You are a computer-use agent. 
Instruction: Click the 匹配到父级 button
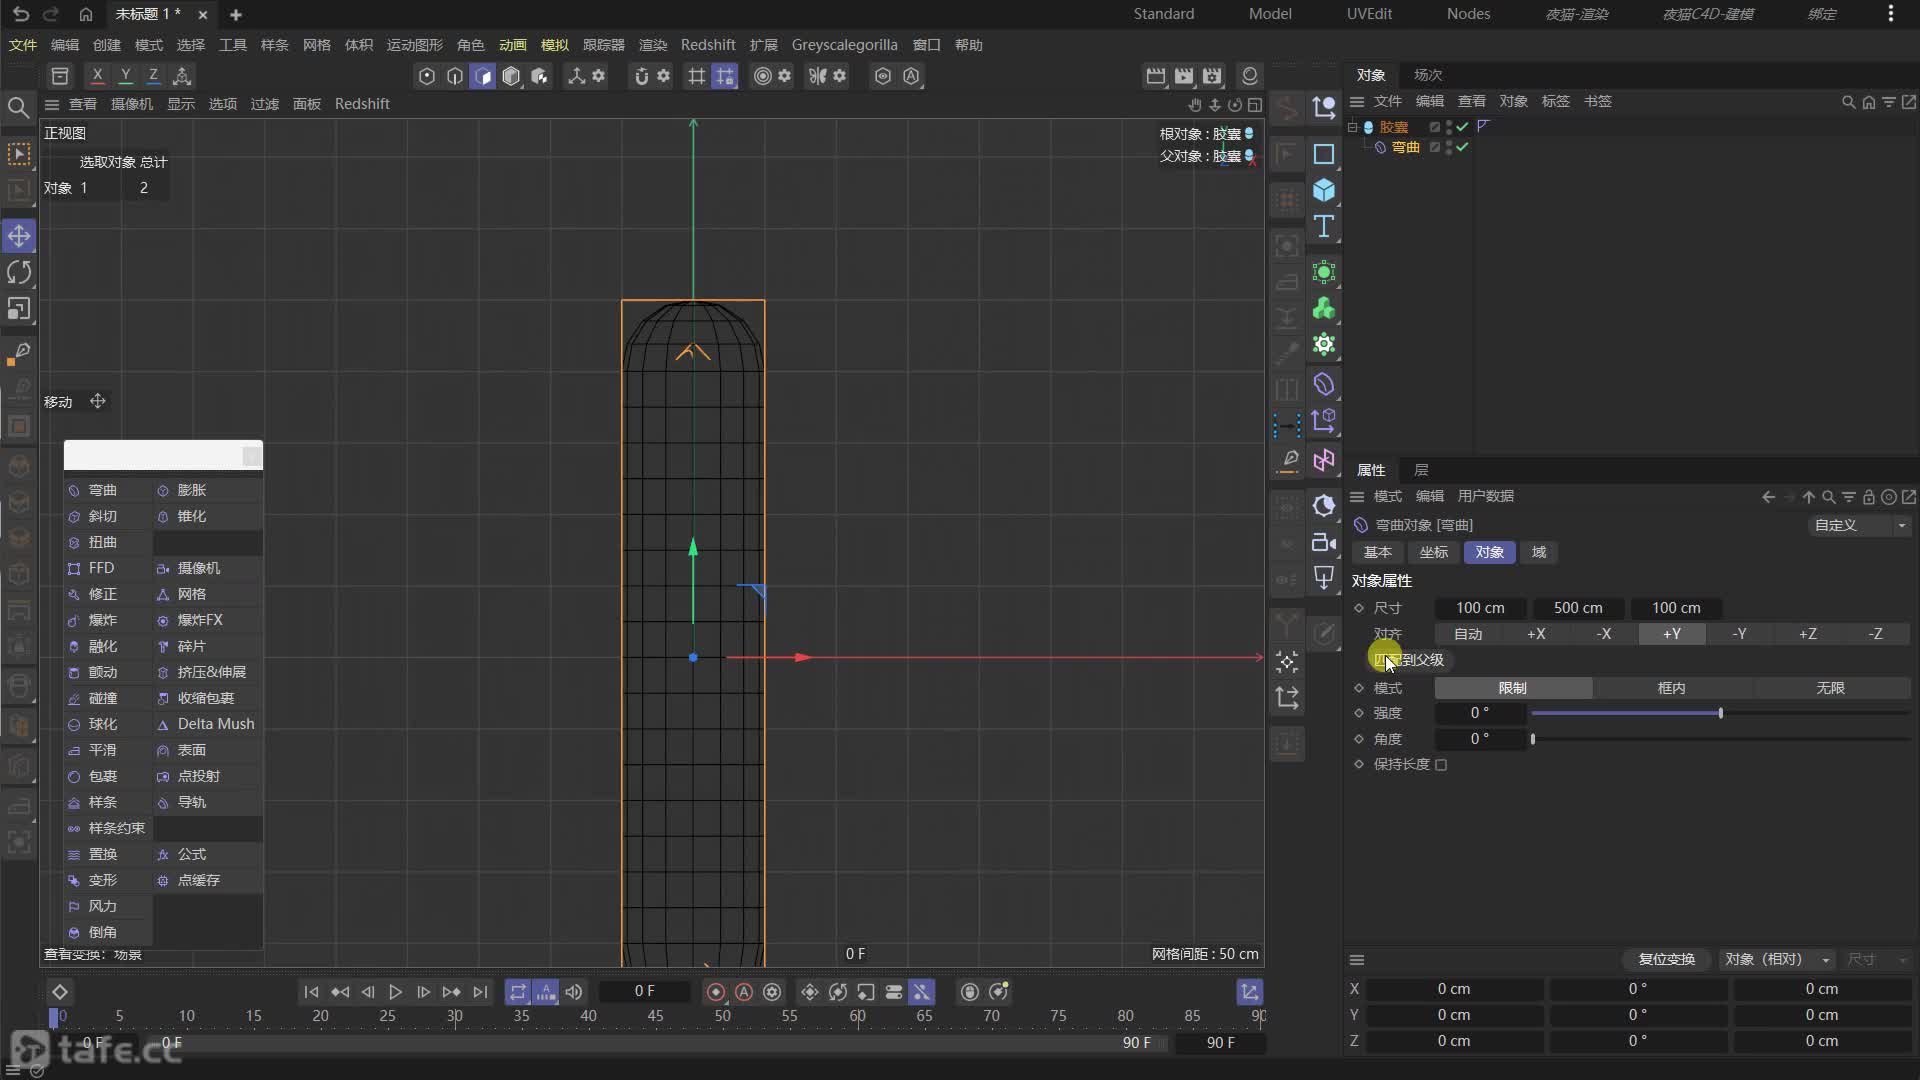pos(1410,660)
